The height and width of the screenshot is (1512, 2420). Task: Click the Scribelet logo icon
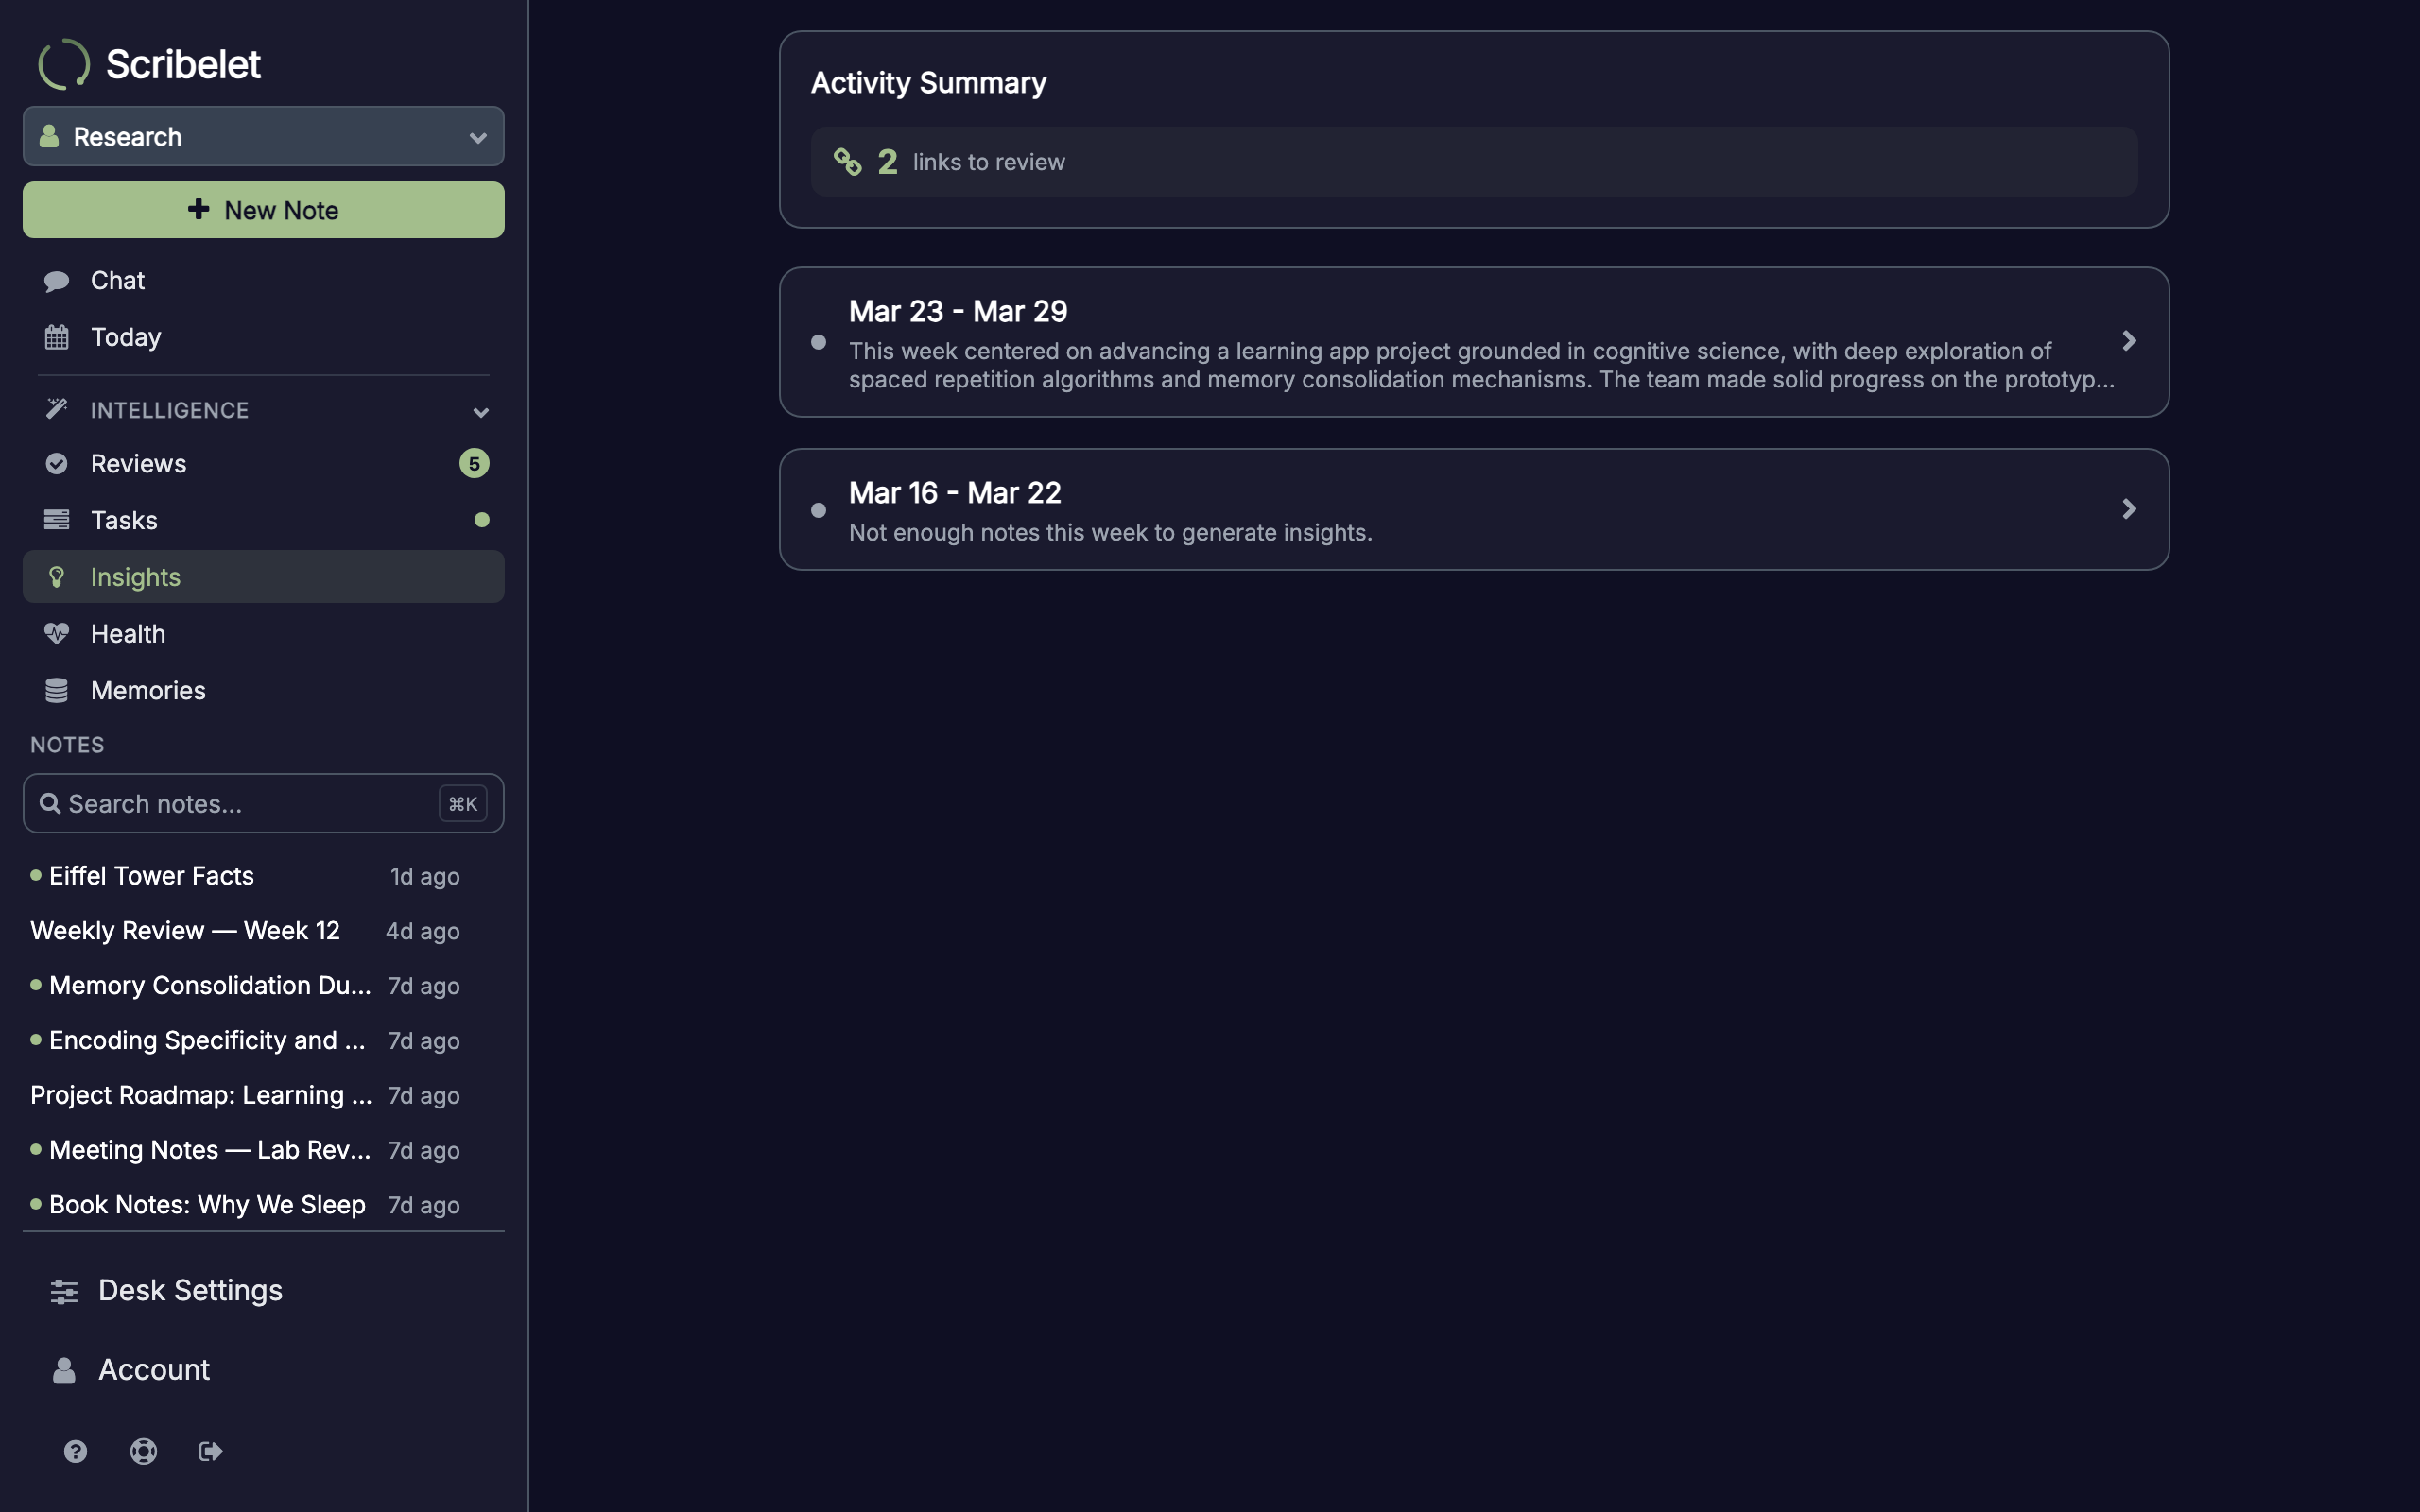[64, 64]
